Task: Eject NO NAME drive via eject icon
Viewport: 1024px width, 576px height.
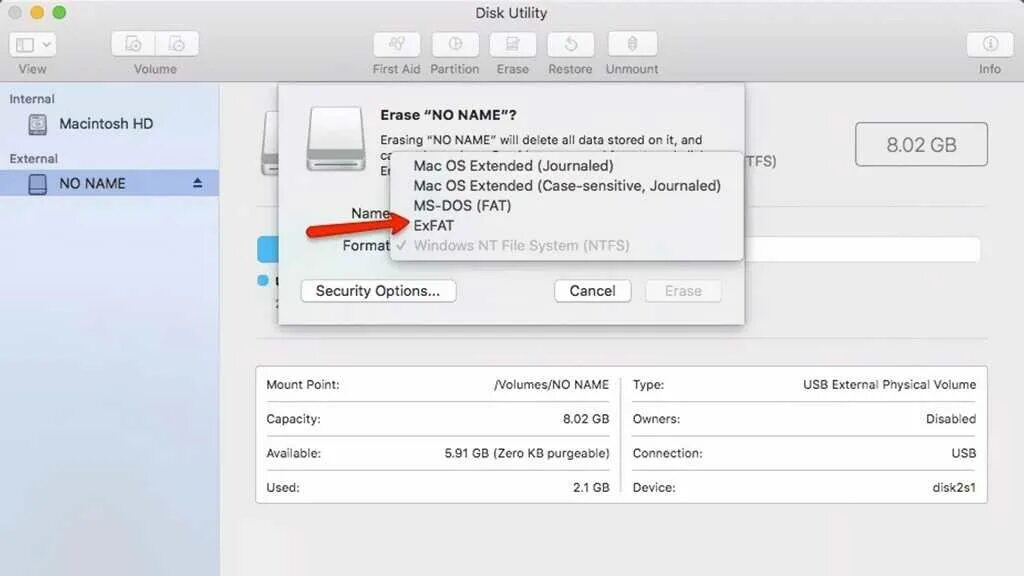Action: 197,184
